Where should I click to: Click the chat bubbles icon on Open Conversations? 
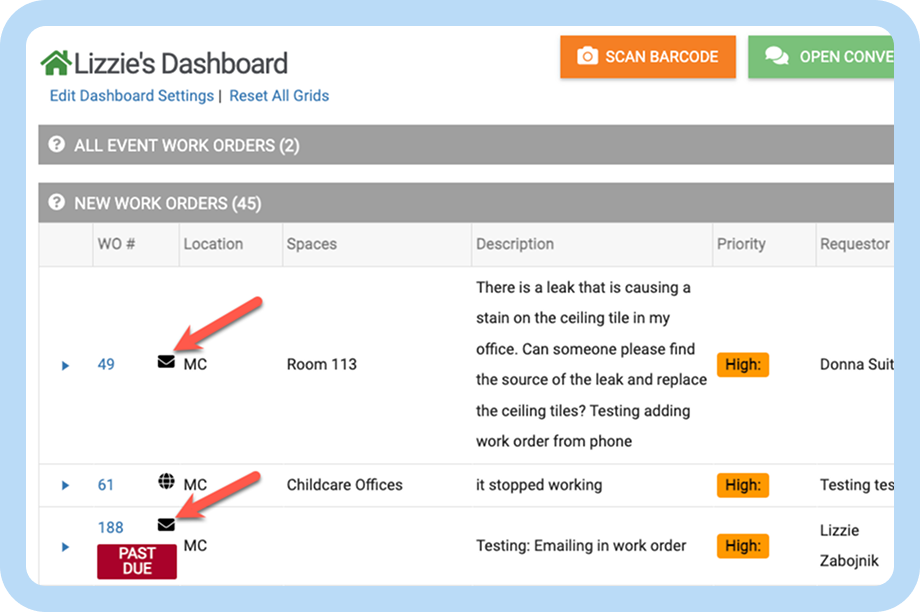[x=776, y=57]
